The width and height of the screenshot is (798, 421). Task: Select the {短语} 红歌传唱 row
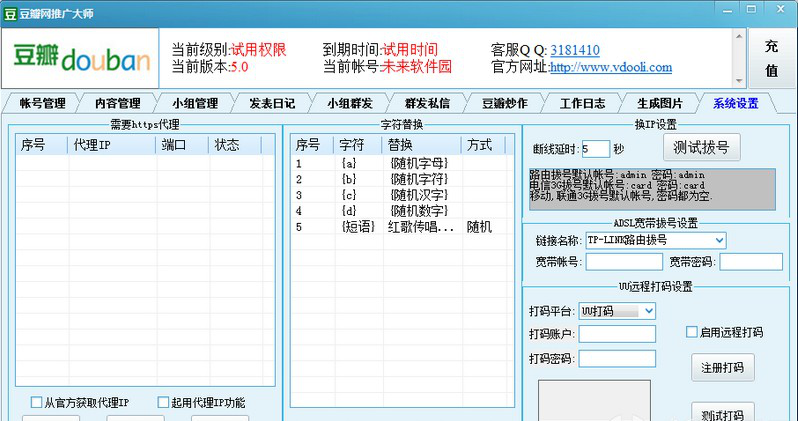(x=402, y=227)
